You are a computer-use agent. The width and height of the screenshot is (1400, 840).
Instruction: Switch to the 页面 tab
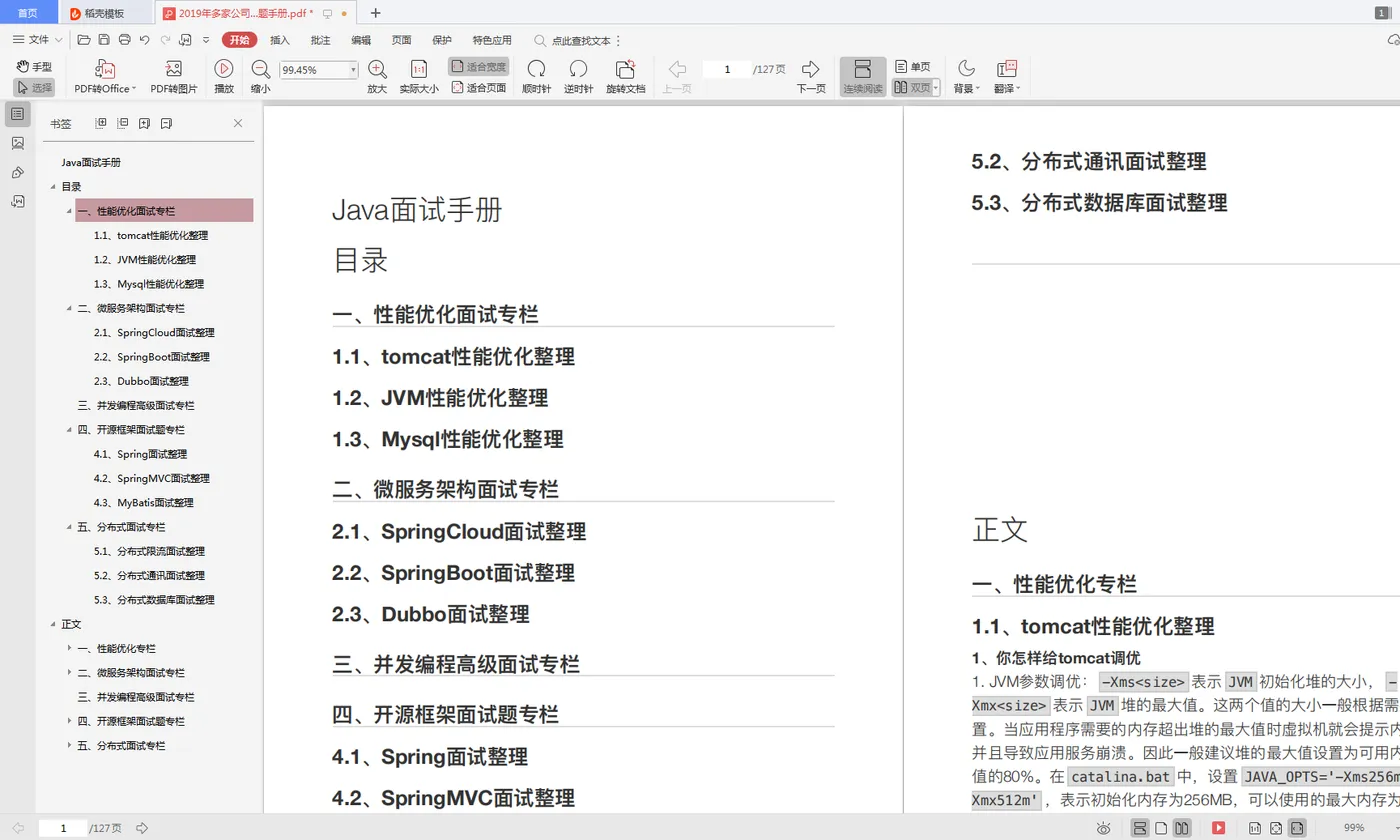click(401, 40)
